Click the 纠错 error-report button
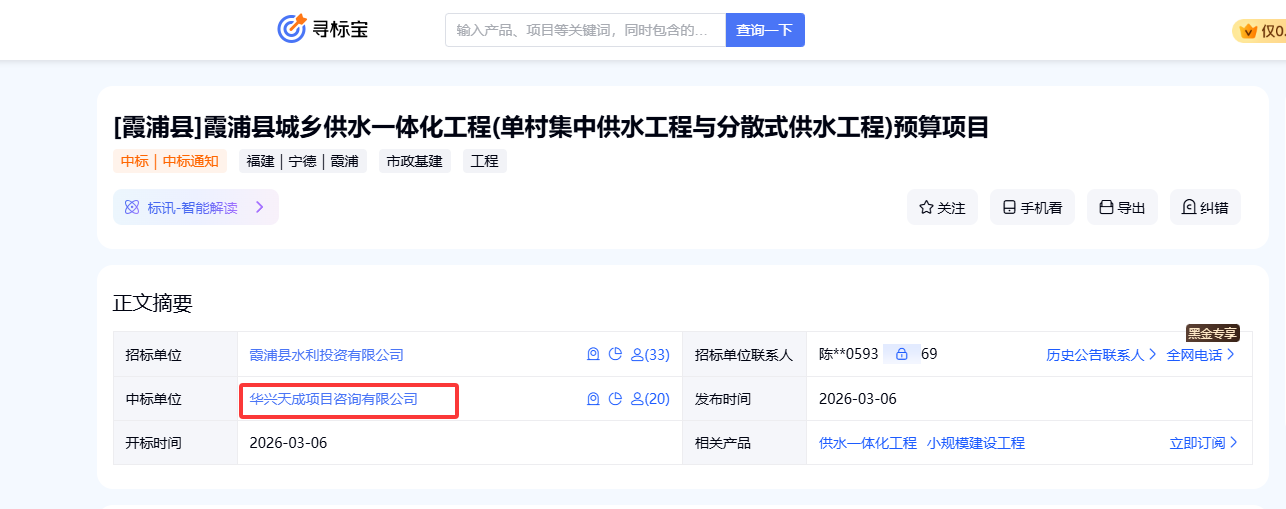1286x509 pixels. [1205, 207]
